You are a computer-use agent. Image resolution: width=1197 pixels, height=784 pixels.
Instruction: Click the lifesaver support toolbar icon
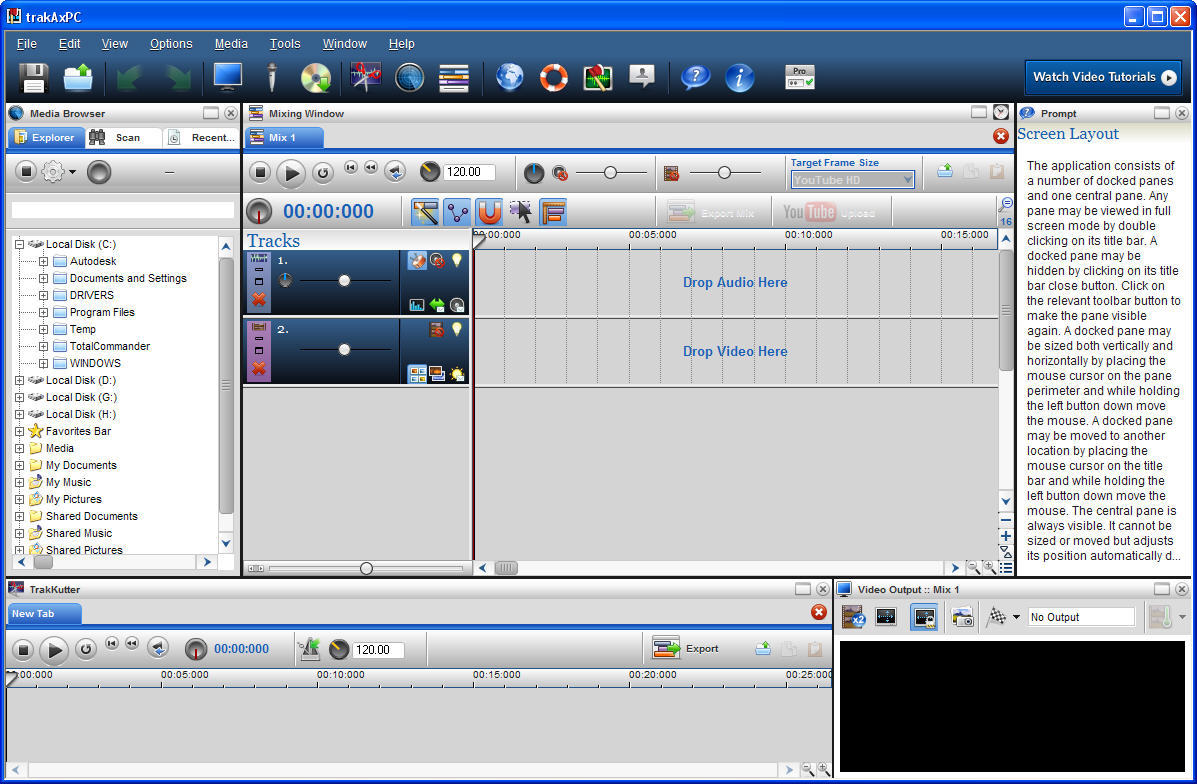(553, 77)
